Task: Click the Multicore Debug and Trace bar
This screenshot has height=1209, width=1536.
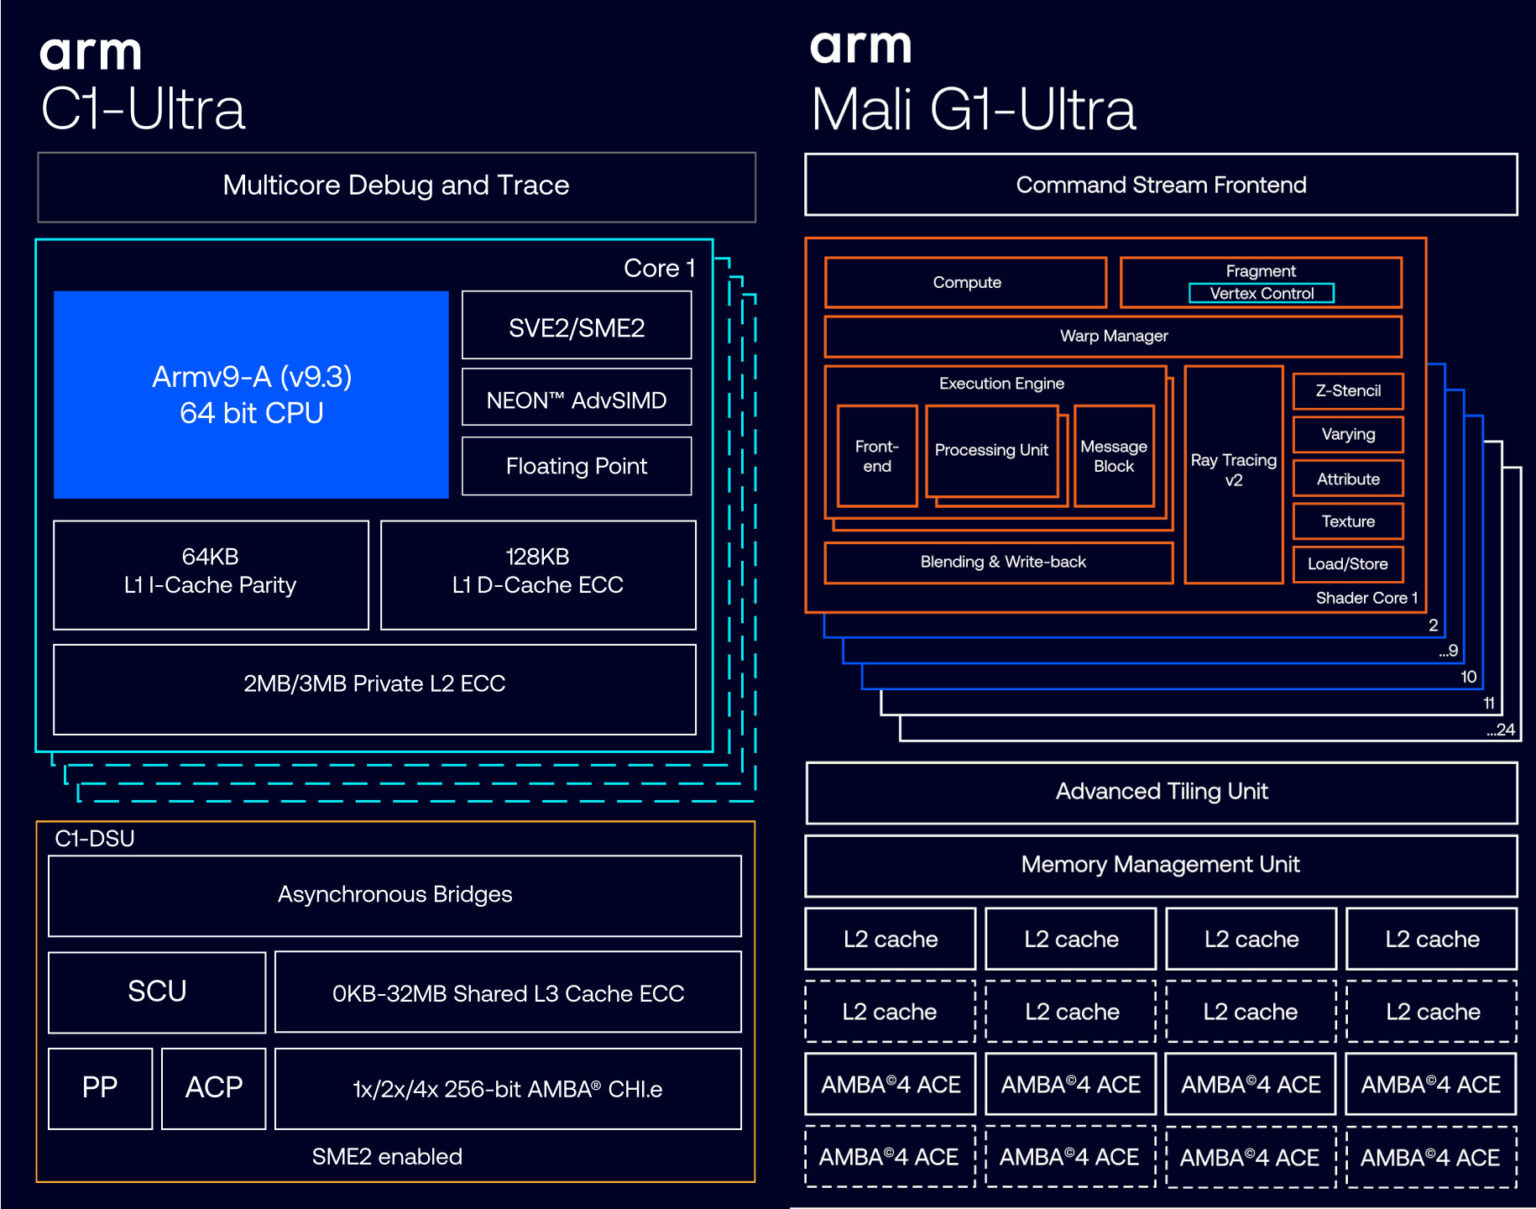Action: click(396, 185)
